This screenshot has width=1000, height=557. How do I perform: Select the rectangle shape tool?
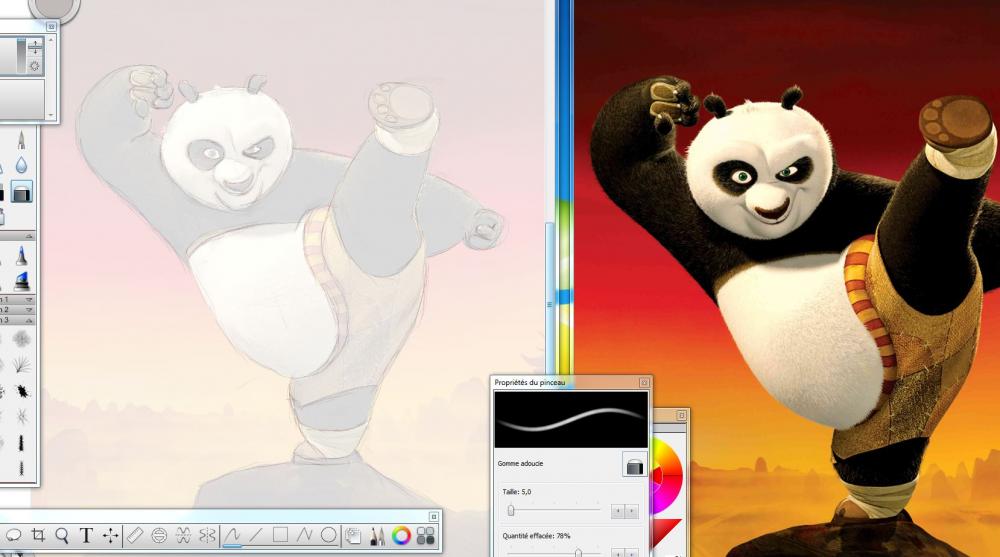280,535
